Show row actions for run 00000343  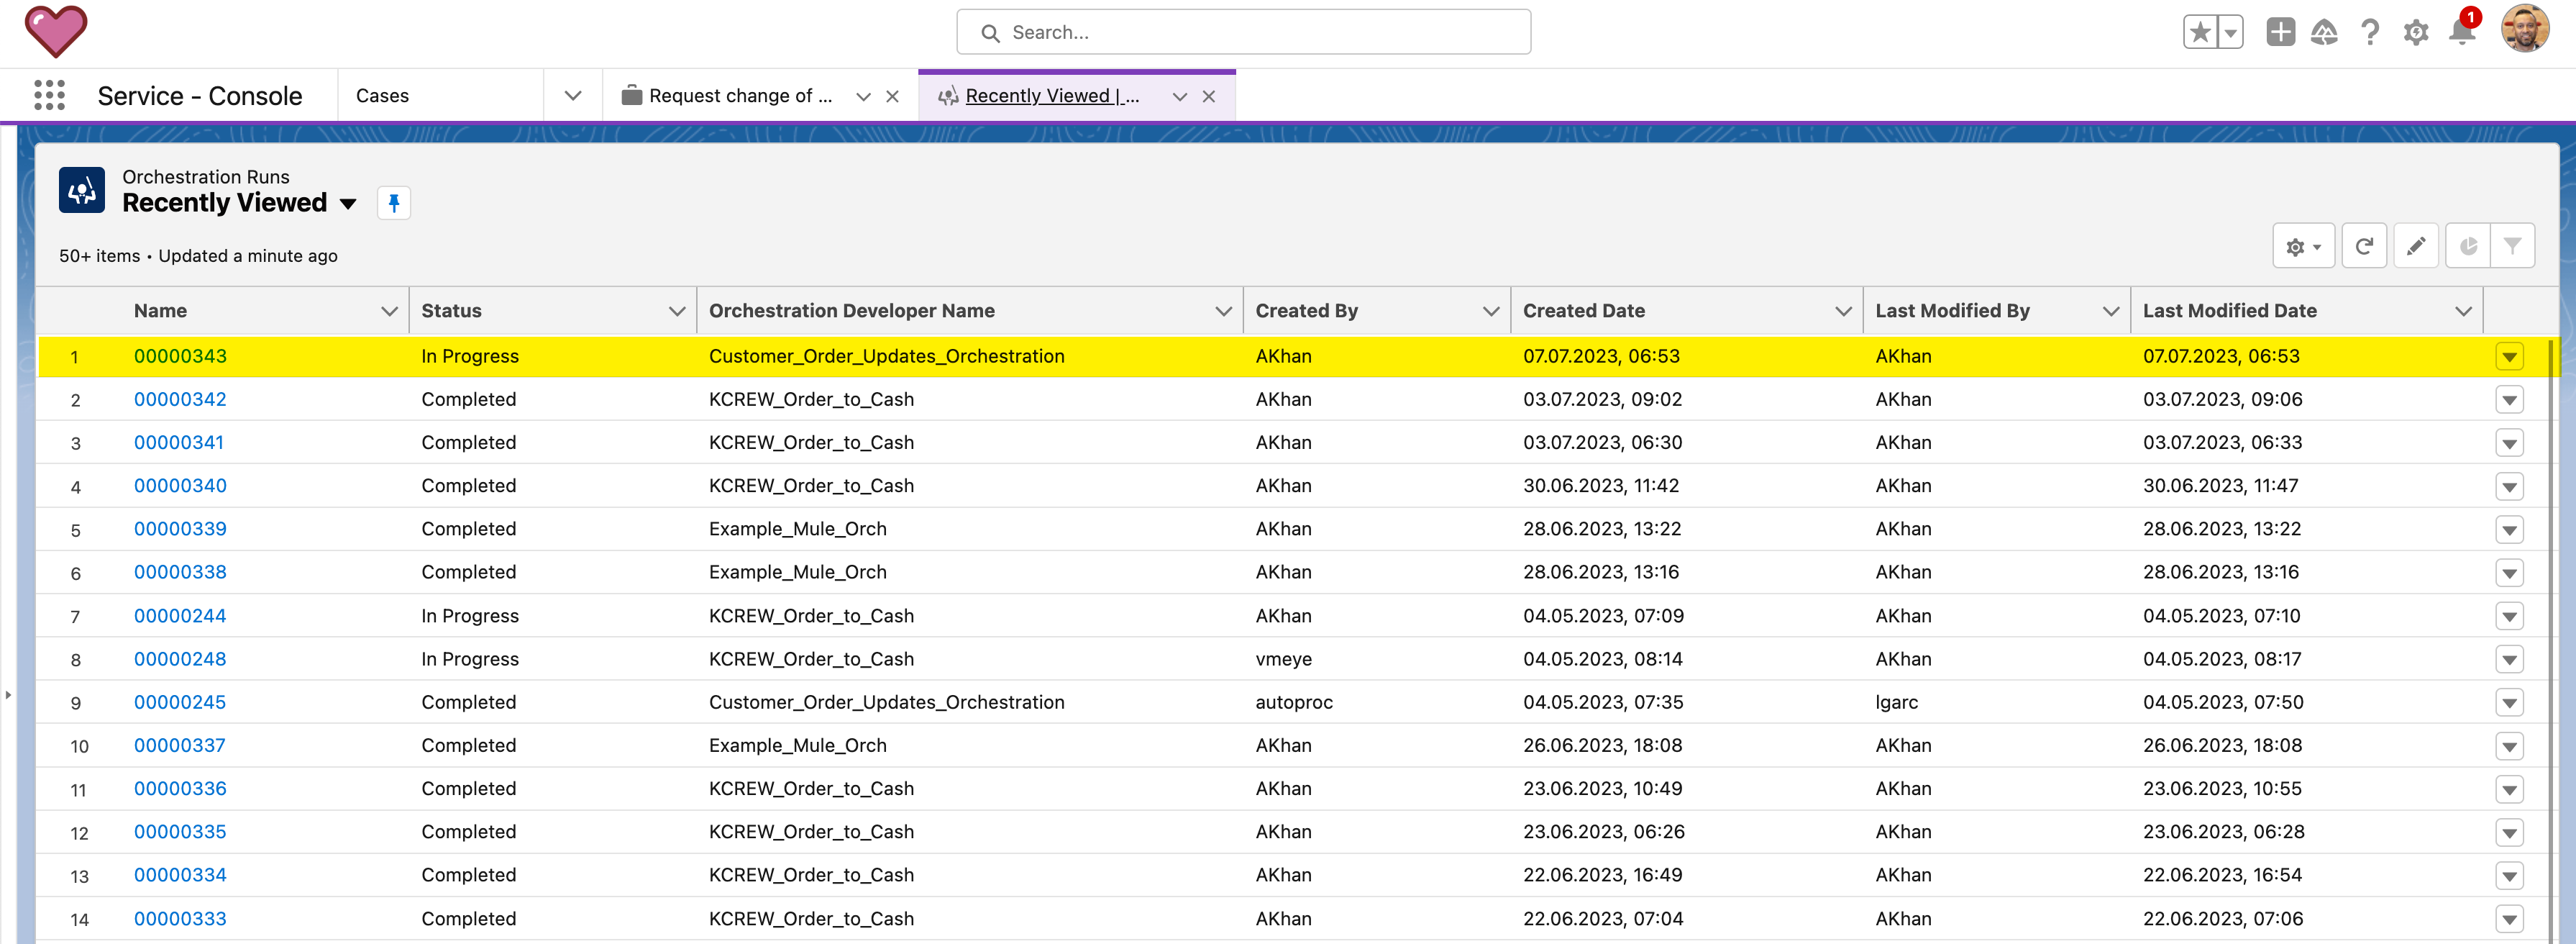coord(2509,357)
